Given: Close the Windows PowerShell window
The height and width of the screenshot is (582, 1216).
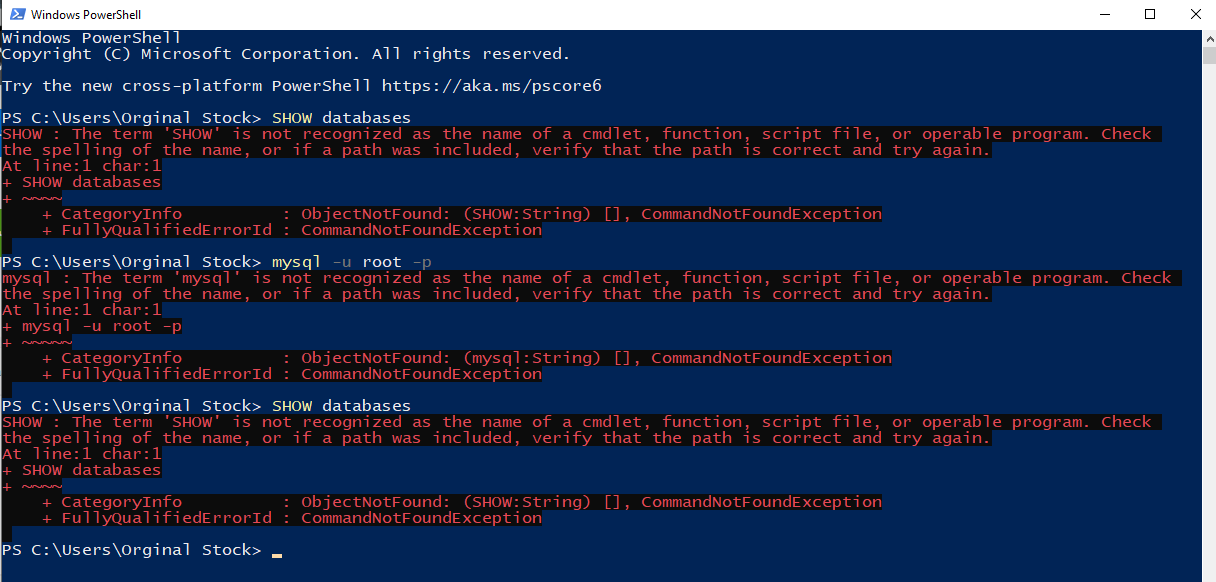Looking at the screenshot, I should pos(1194,14).
